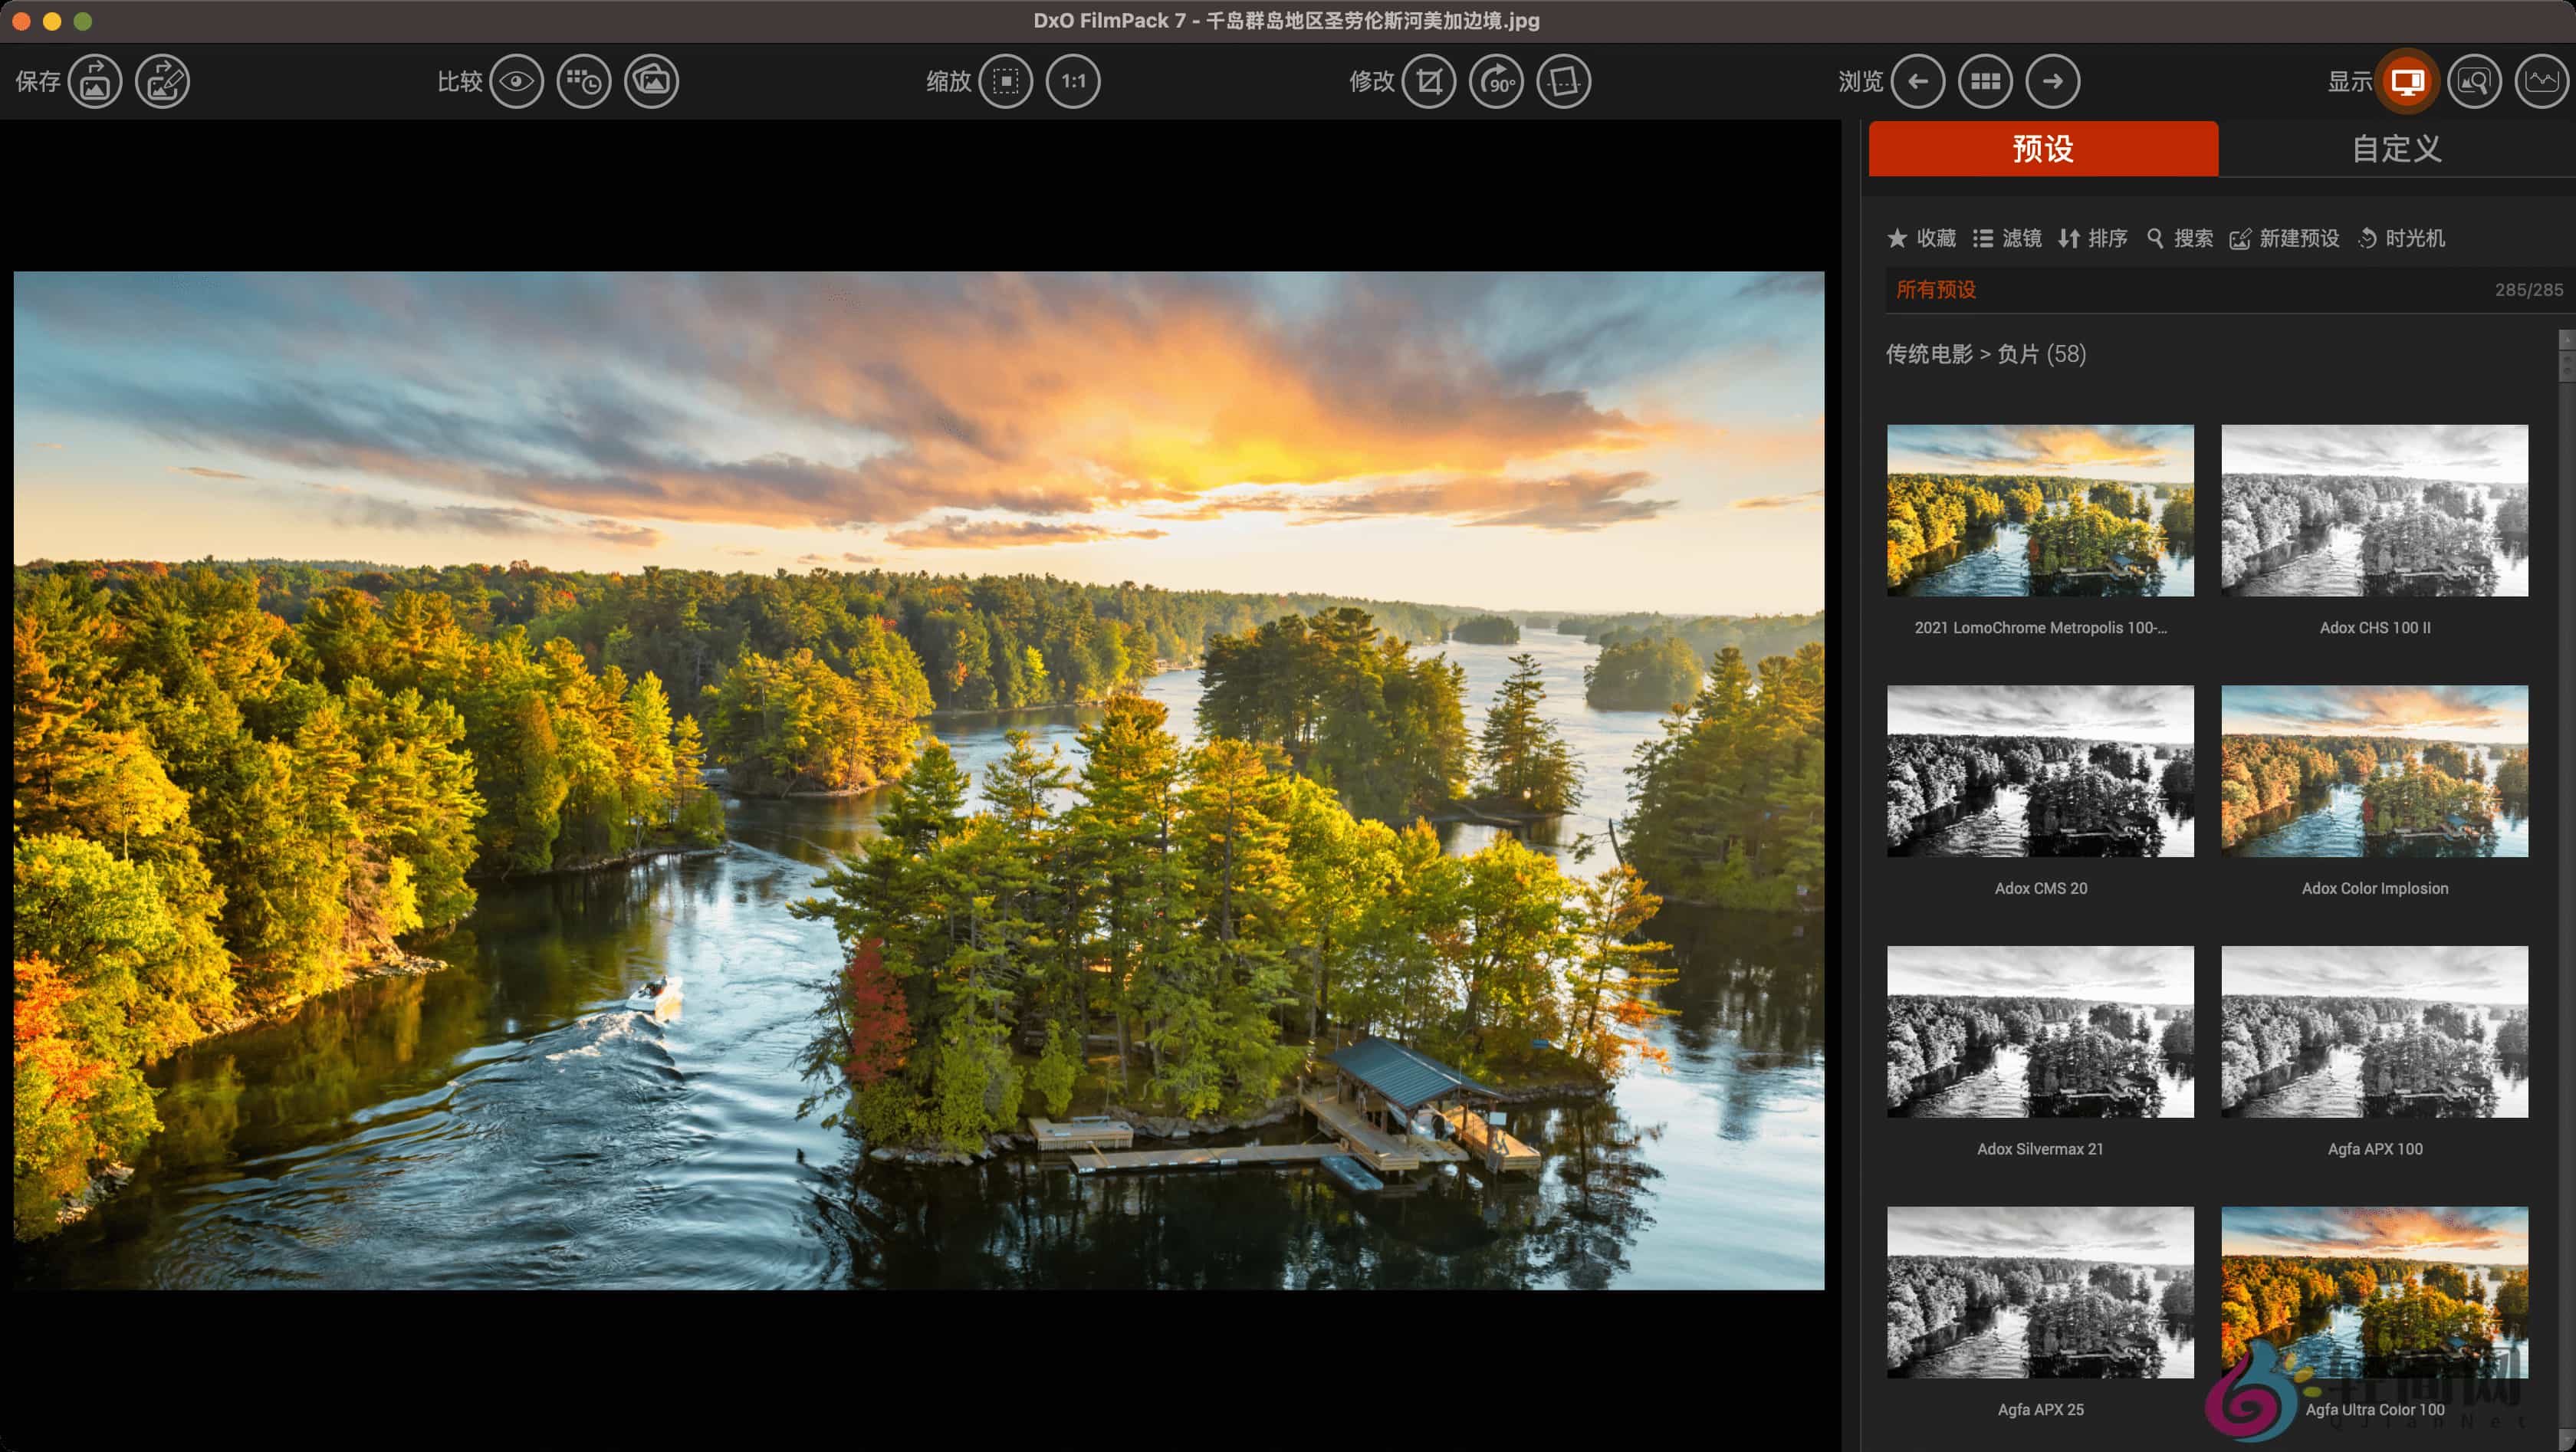Open the image browser grid view
The width and height of the screenshot is (2576, 1452).
1985,81
